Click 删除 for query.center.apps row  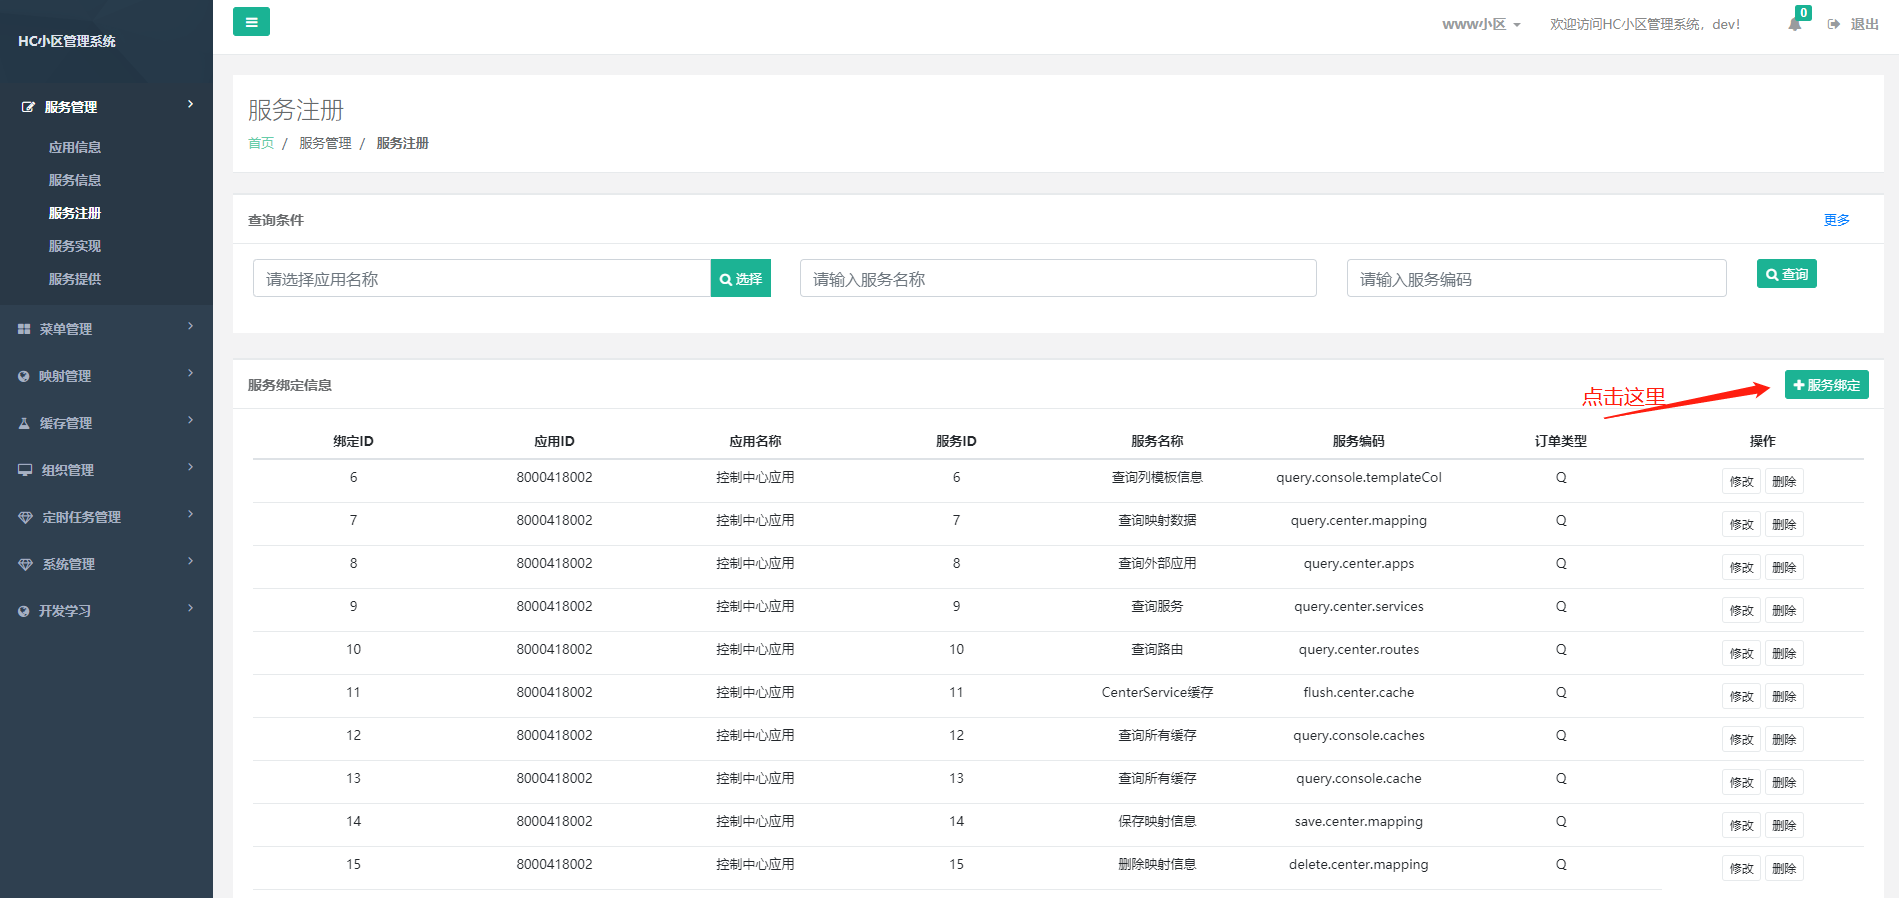1784,567
